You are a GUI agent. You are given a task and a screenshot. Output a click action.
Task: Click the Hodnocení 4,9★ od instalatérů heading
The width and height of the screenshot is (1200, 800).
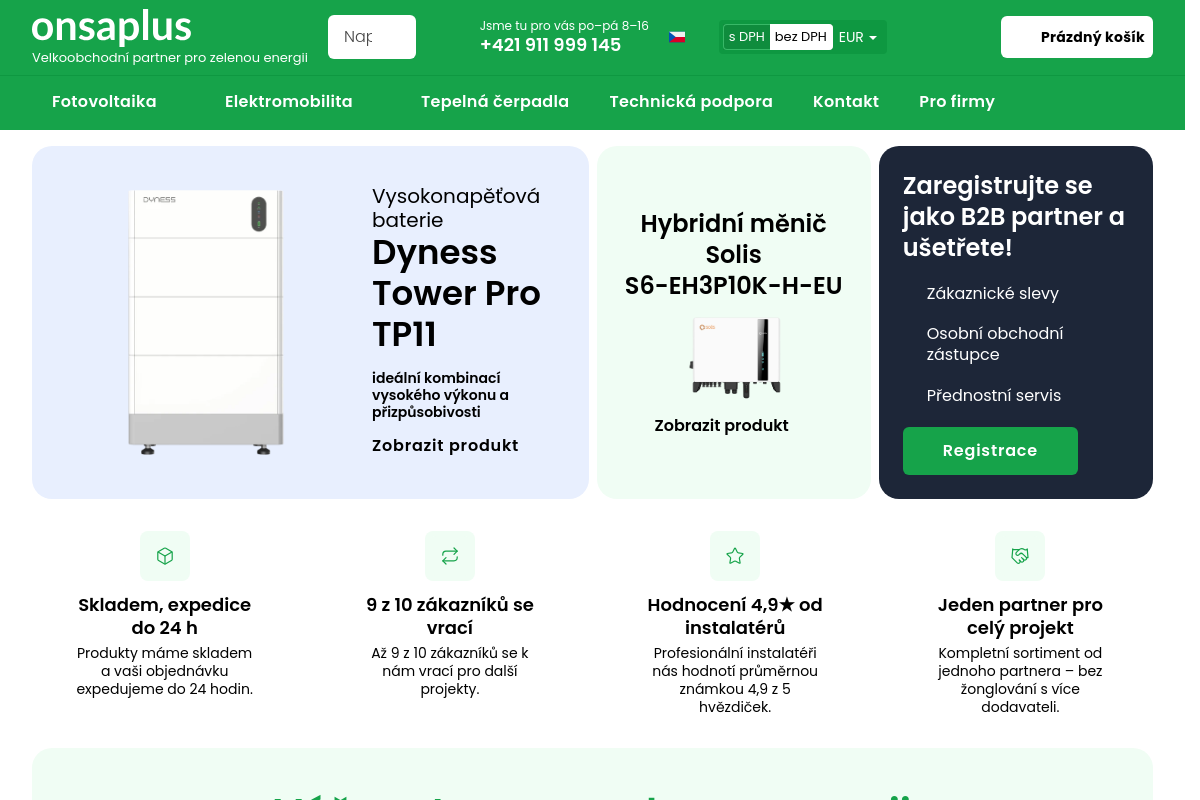click(x=735, y=616)
